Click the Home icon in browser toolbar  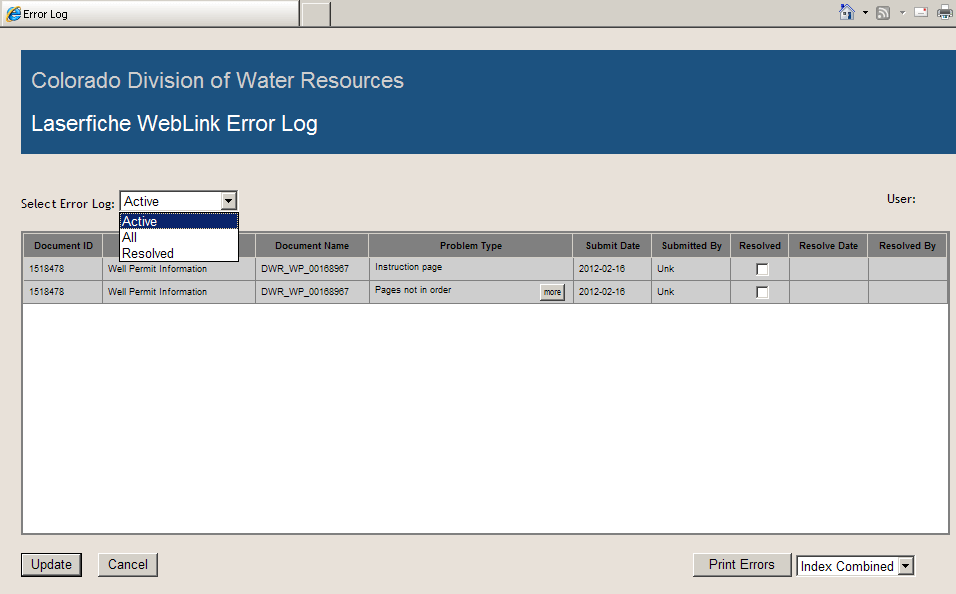(x=846, y=12)
